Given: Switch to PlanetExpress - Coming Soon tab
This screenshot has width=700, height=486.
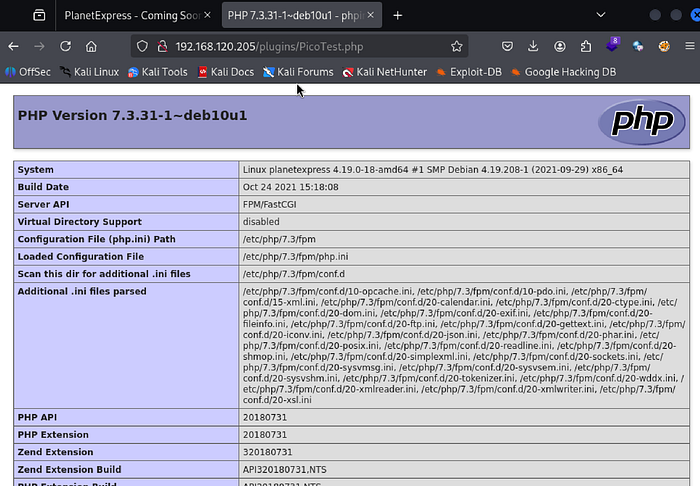Looking at the screenshot, I should tap(132, 16).
